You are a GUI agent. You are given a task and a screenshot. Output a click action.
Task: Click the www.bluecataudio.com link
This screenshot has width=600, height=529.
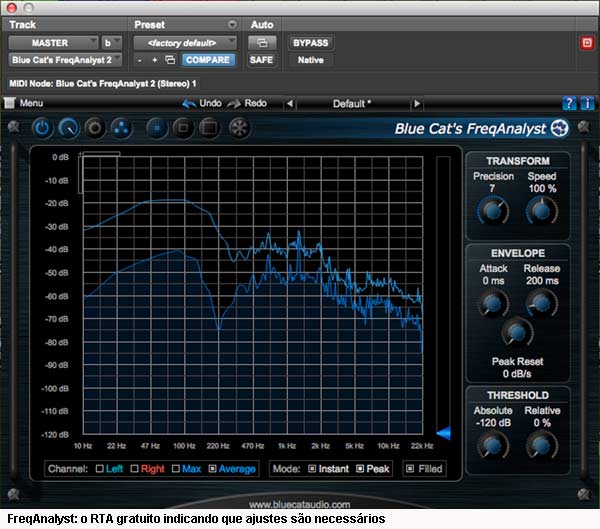coord(300,504)
